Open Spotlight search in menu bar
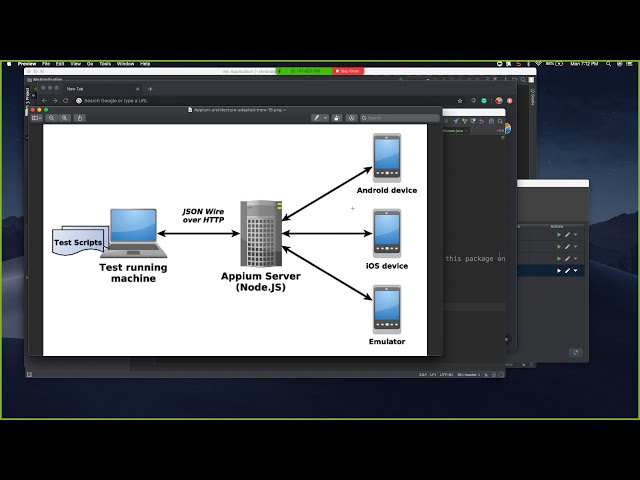 pyautogui.click(x=609, y=64)
